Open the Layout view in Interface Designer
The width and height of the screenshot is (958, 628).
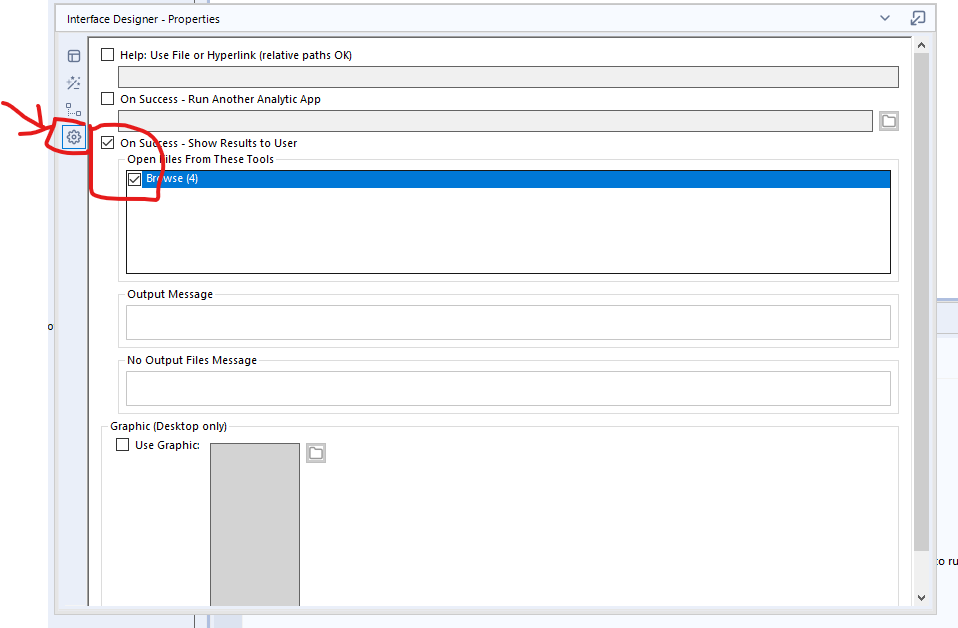[73, 56]
